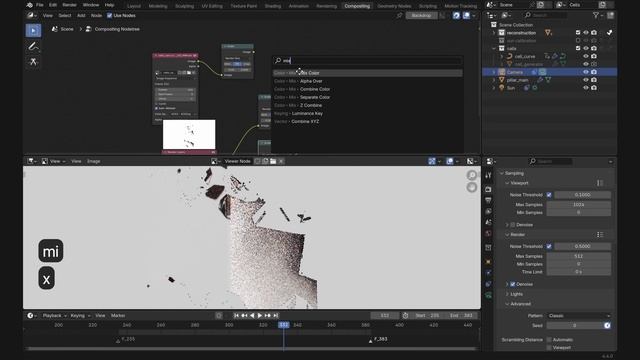The image size is (640, 360).
Task: Open outliner filter funnel icon
Action: [596, 15]
